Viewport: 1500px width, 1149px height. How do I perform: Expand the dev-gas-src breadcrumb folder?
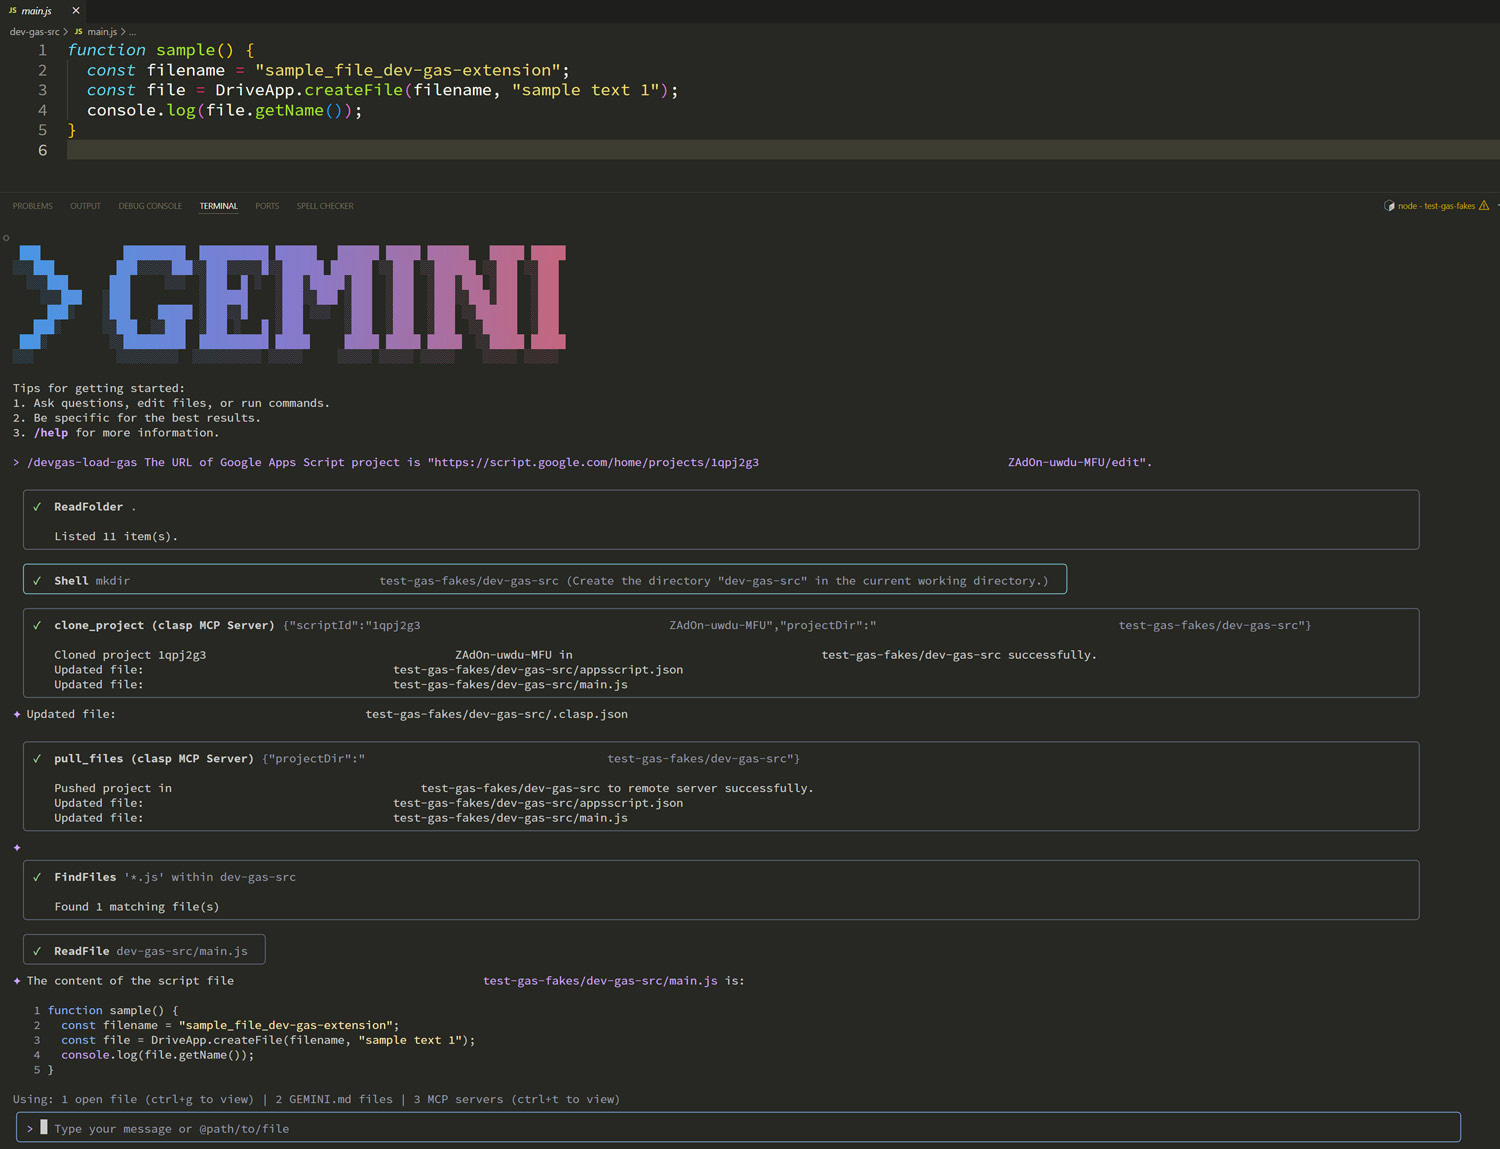(34, 32)
